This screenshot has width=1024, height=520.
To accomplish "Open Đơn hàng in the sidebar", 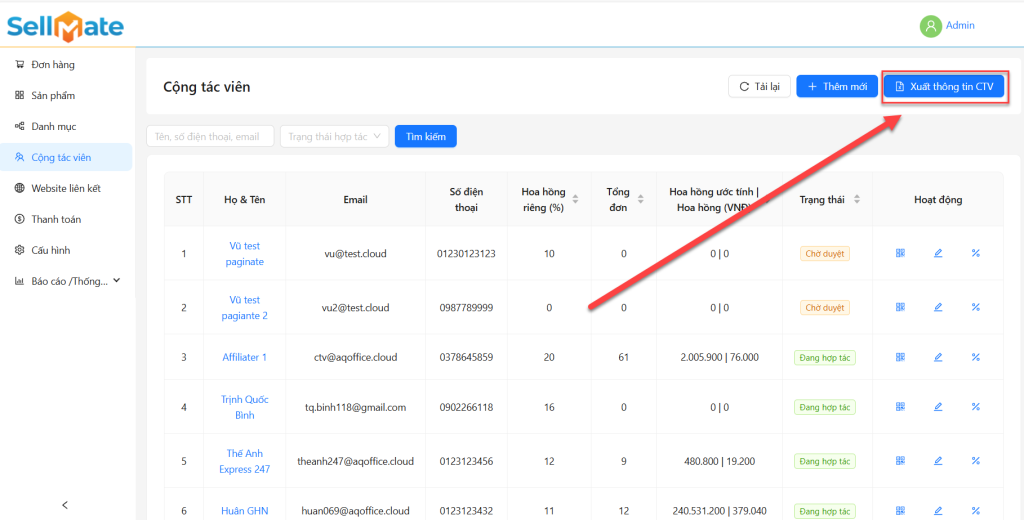I will (x=52, y=65).
